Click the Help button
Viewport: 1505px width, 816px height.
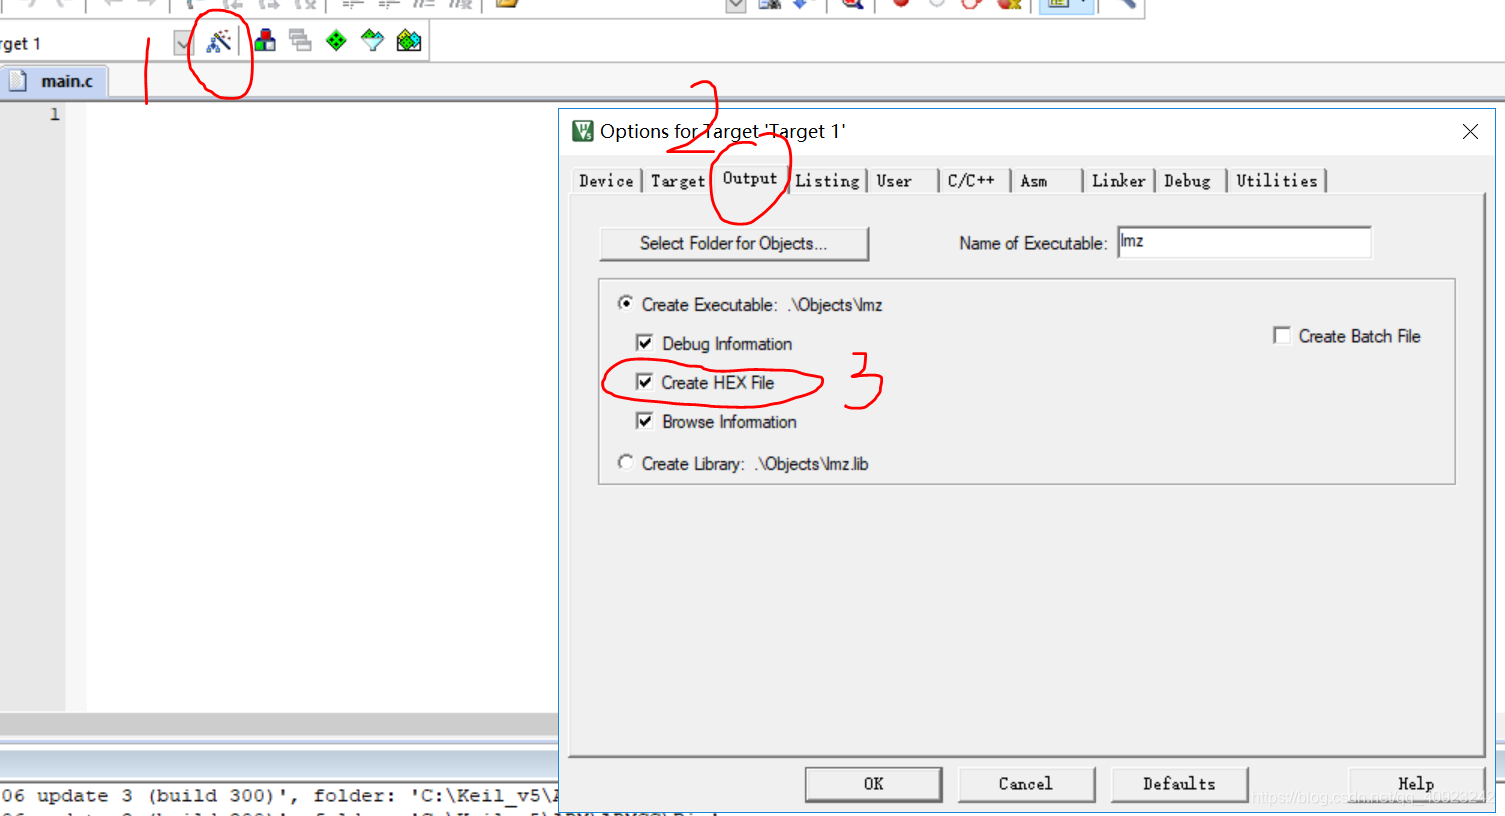1416,784
